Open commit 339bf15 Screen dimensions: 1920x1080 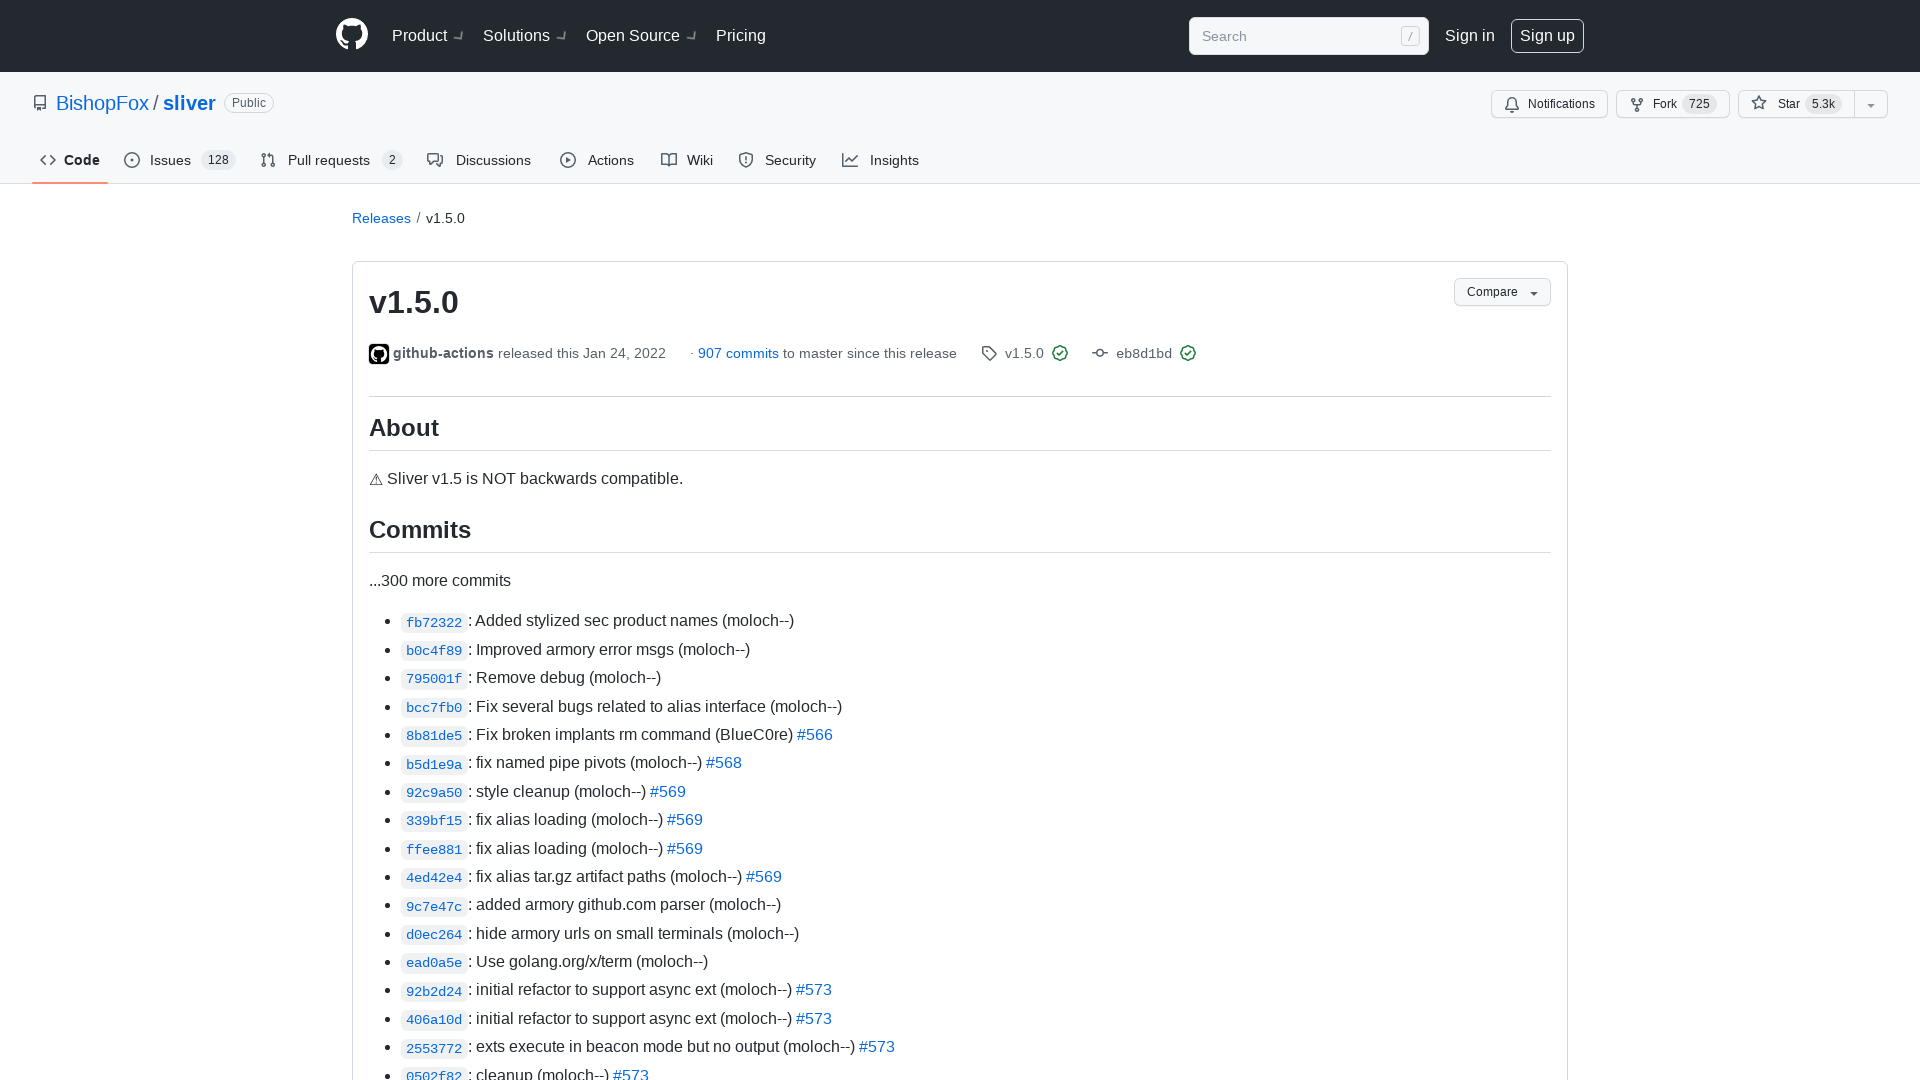click(x=434, y=820)
